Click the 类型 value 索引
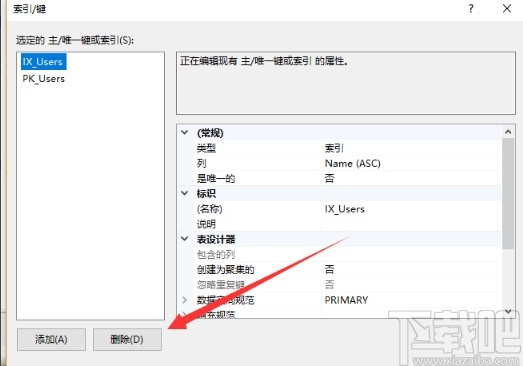Viewport: 523px width, 366px height. click(x=334, y=148)
